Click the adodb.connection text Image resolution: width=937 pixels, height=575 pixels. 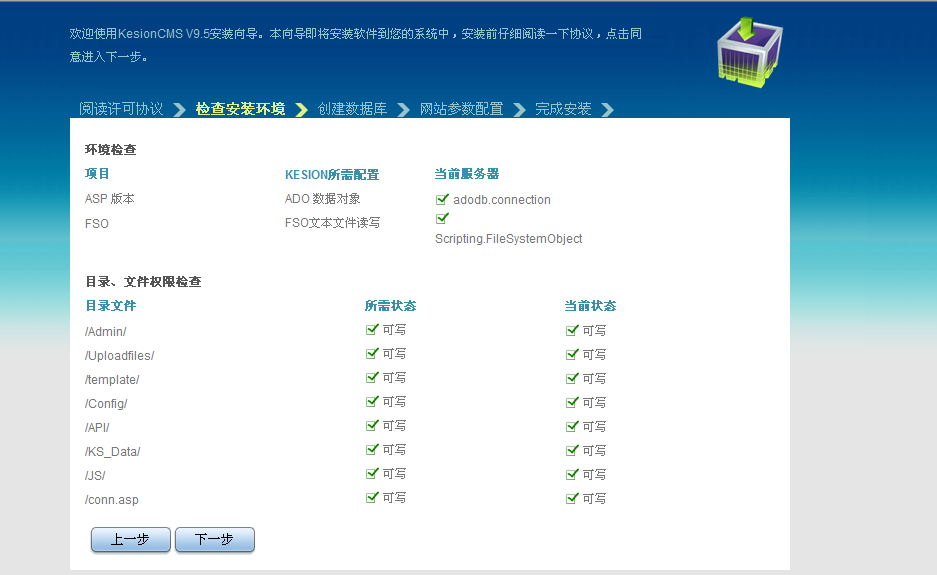[x=502, y=200]
